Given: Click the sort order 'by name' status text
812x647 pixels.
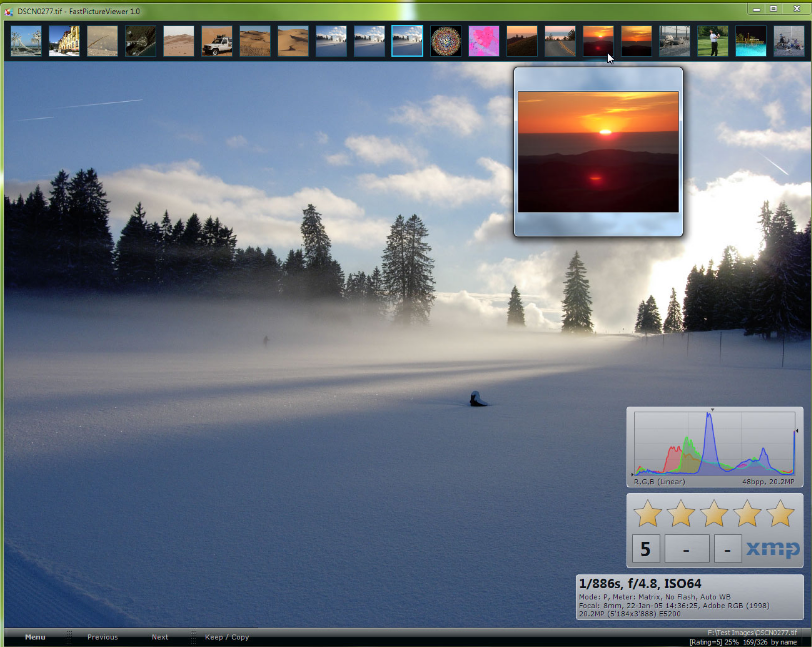Looking at the screenshot, I should (783, 642).
